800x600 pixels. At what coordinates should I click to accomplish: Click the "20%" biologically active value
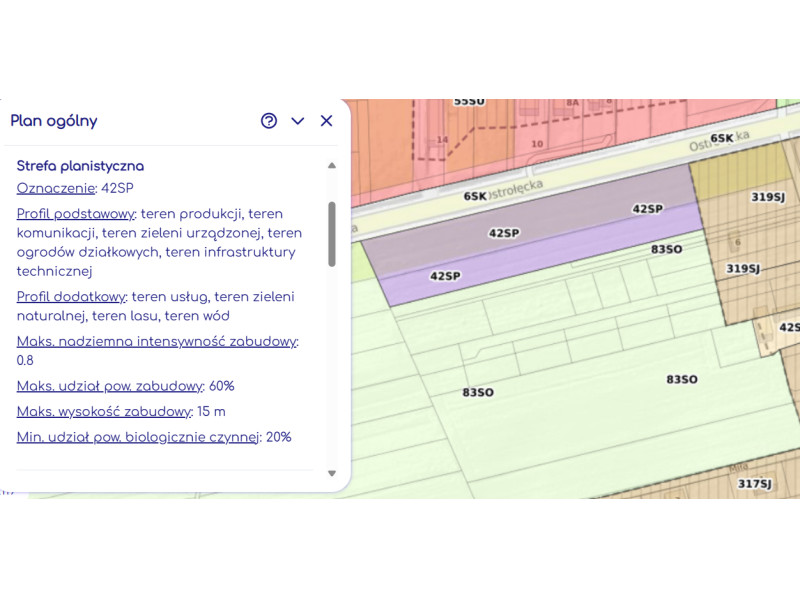(279, 437)
